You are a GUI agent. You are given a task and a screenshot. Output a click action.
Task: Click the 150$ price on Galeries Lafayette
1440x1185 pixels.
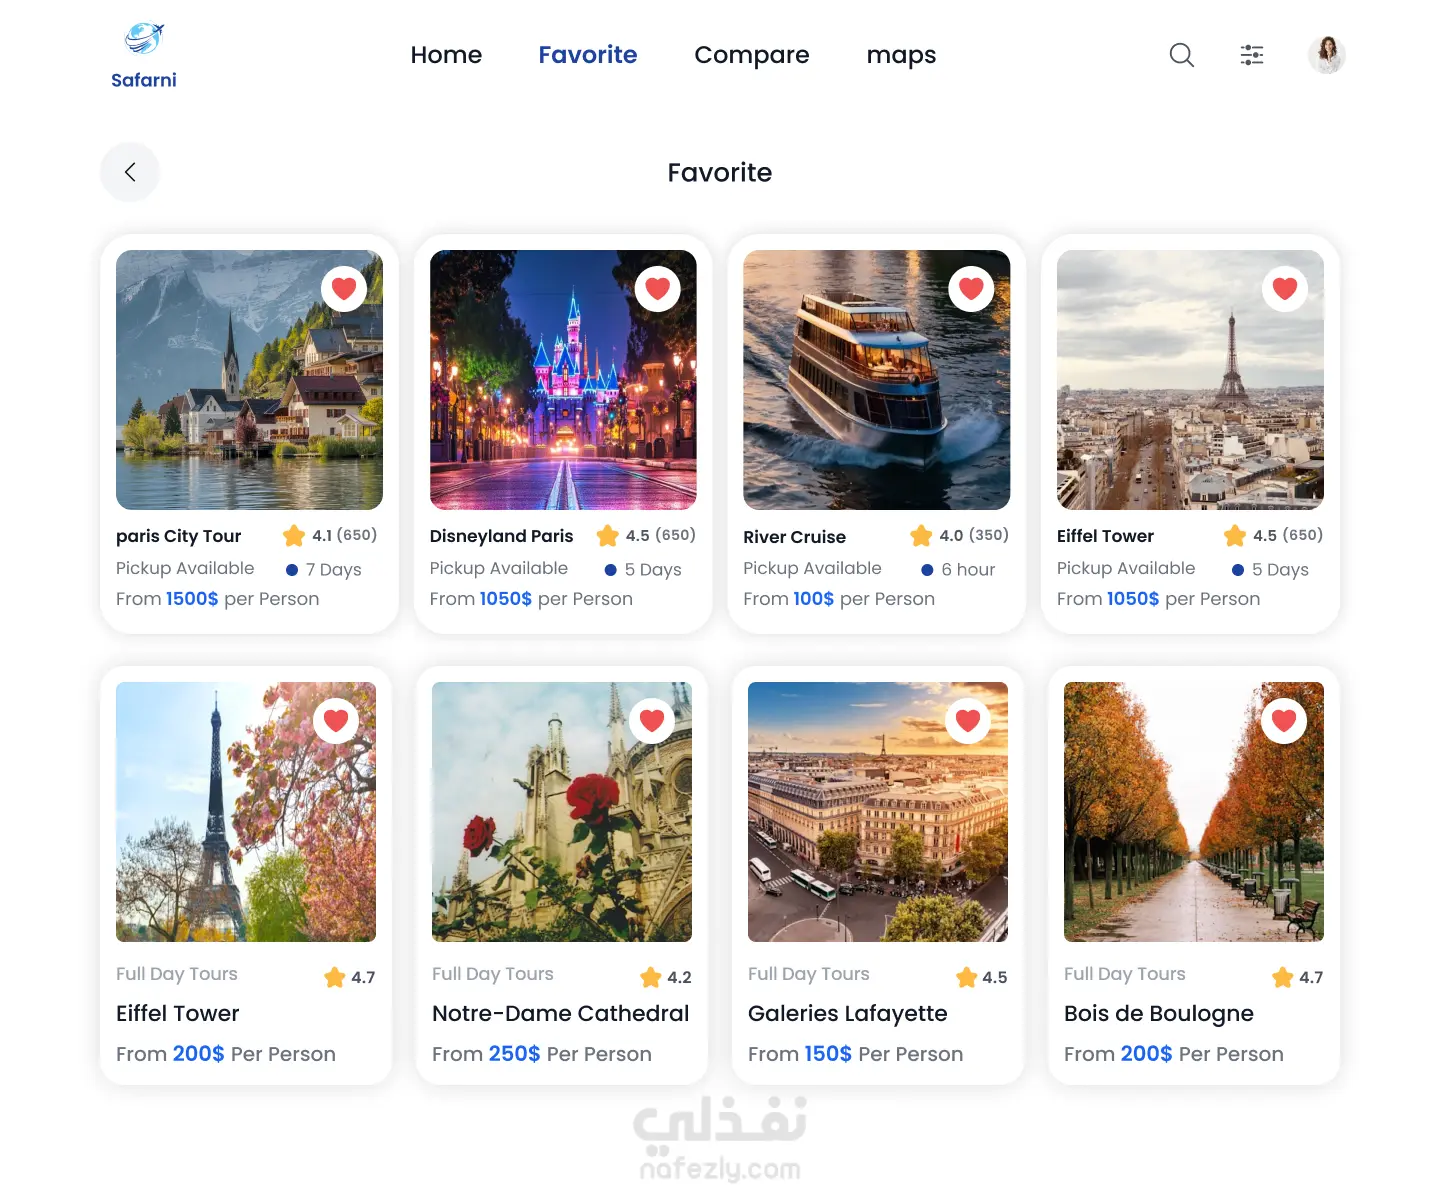(x=828, y=1054)
